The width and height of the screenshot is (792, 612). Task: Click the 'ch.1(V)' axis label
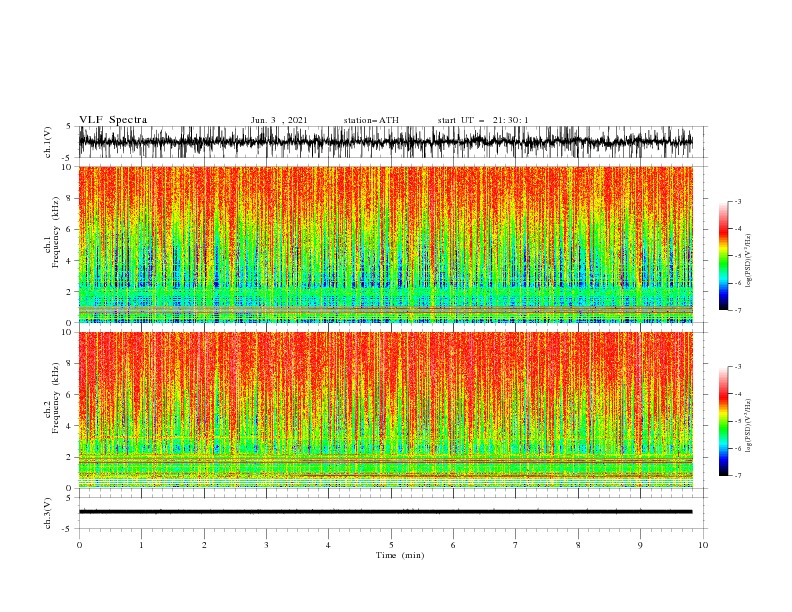click(48, 142)
